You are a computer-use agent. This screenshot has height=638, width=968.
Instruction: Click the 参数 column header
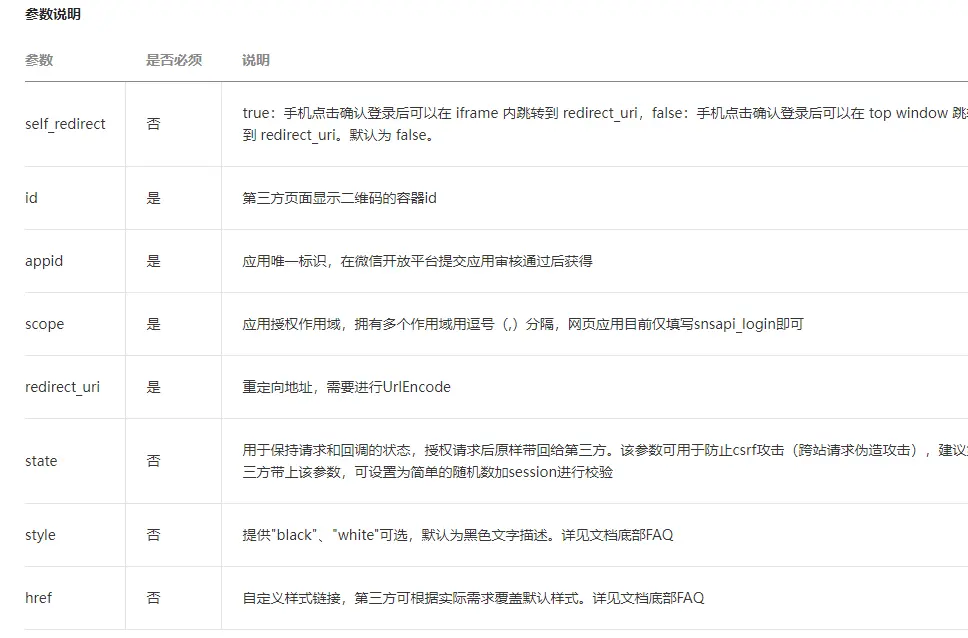click(39, 60)
